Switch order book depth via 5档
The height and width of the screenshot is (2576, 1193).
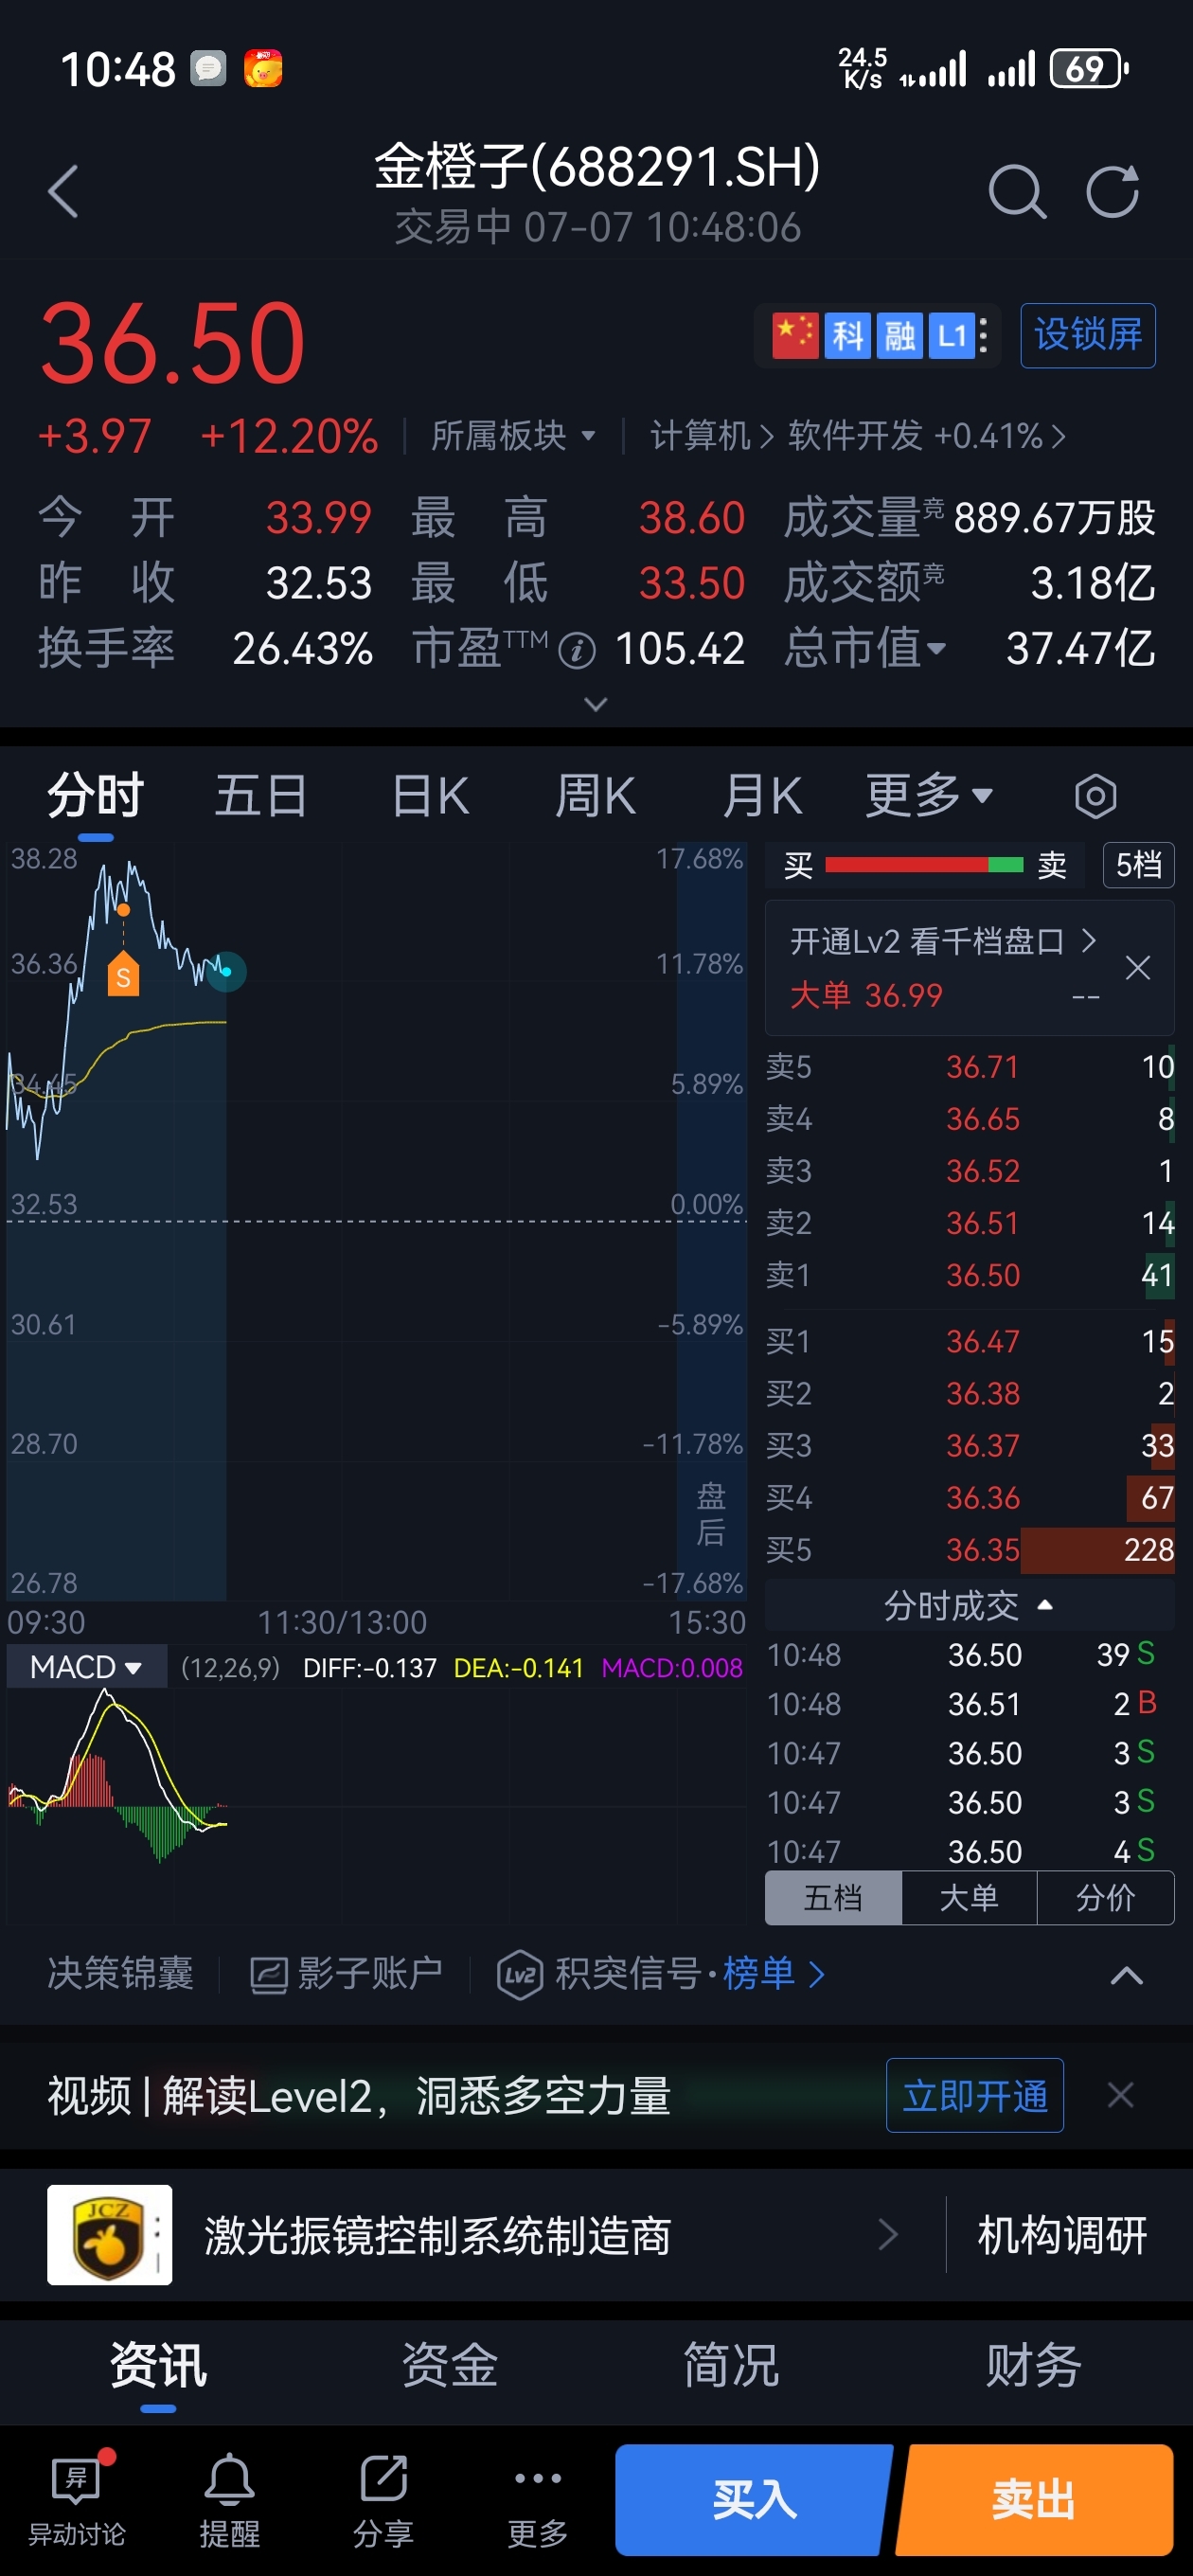pyautogui.click(x=1138, y=865)
